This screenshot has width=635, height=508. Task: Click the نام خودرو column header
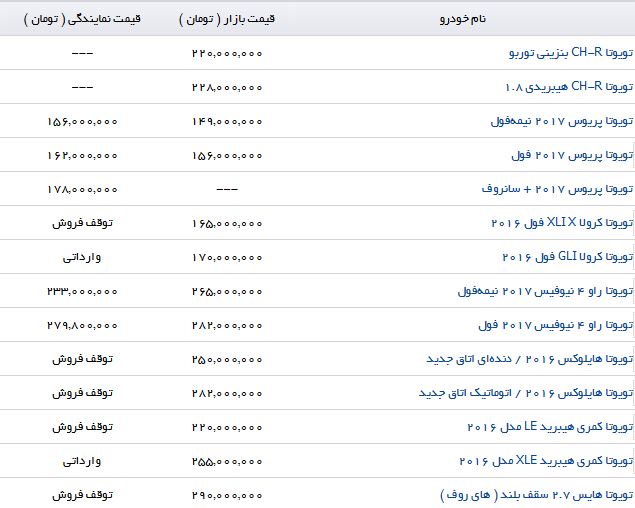coord(462,19)
